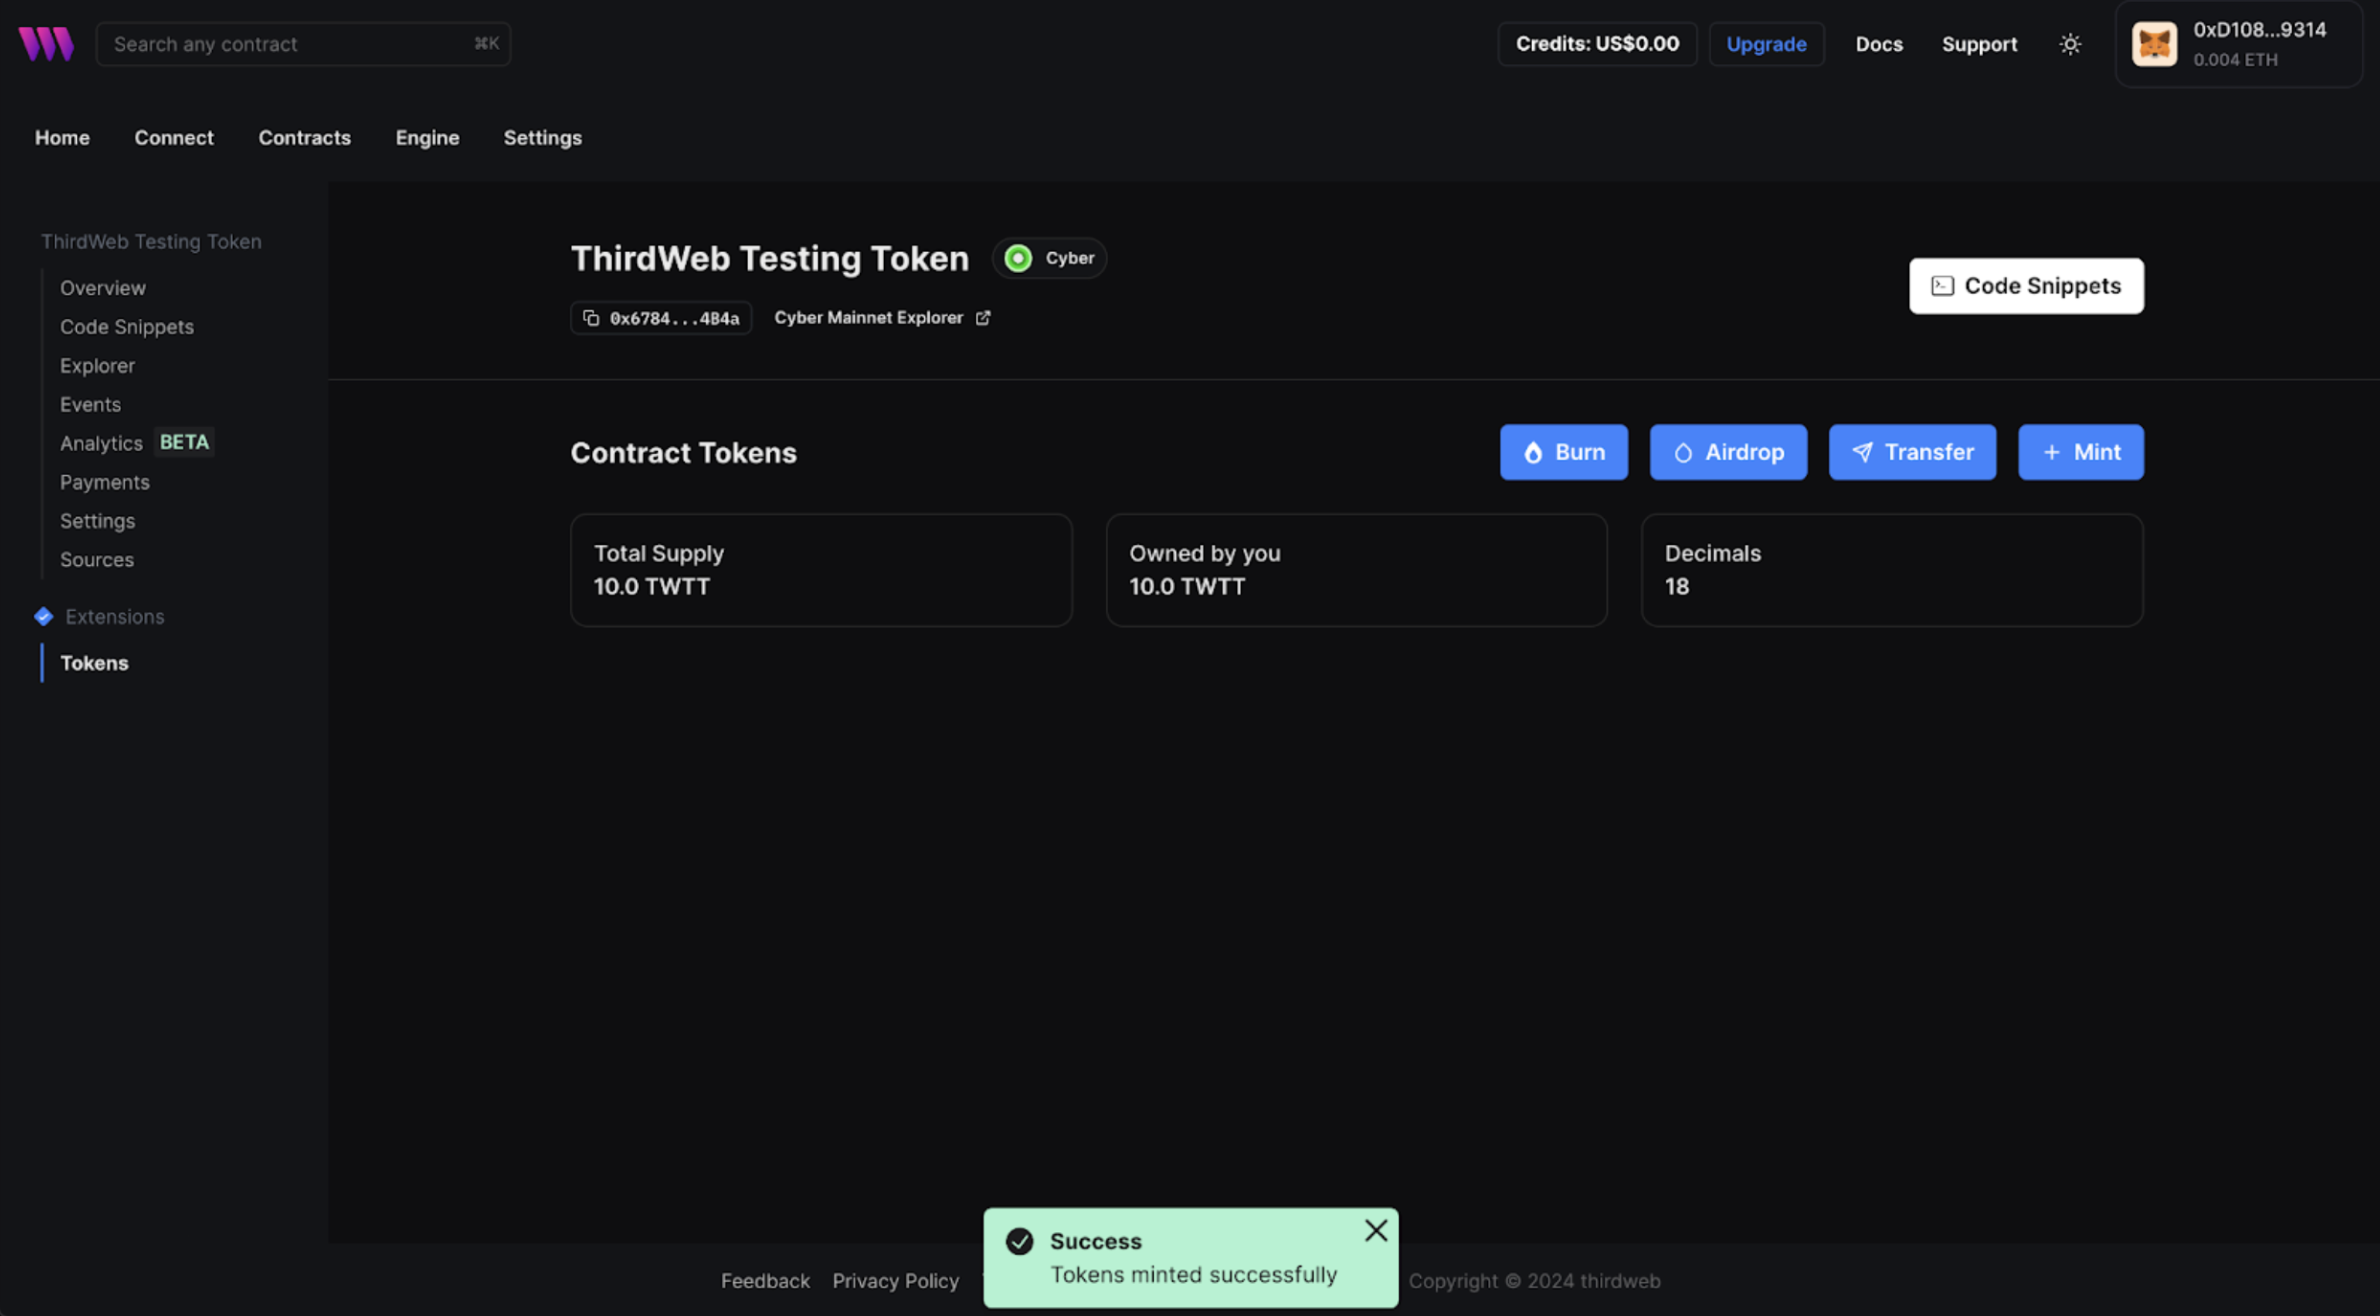Click the Tokens minted successfully message
Screen dimensions: 2380x1316
[1193, 1275]
